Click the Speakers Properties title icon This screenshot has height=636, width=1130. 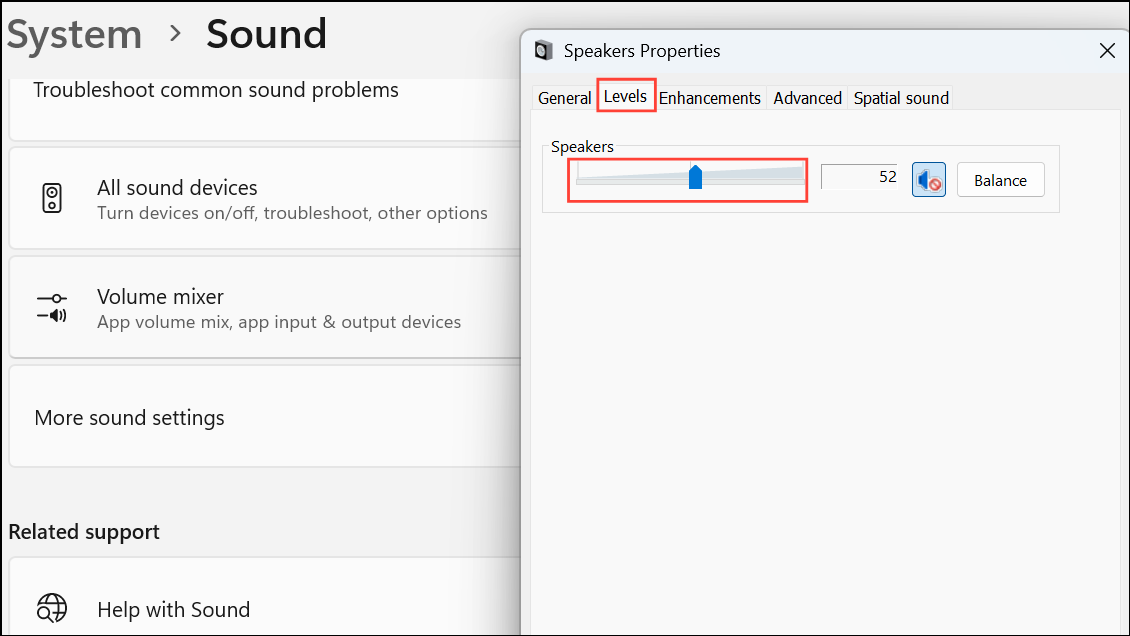coord(543,50)
